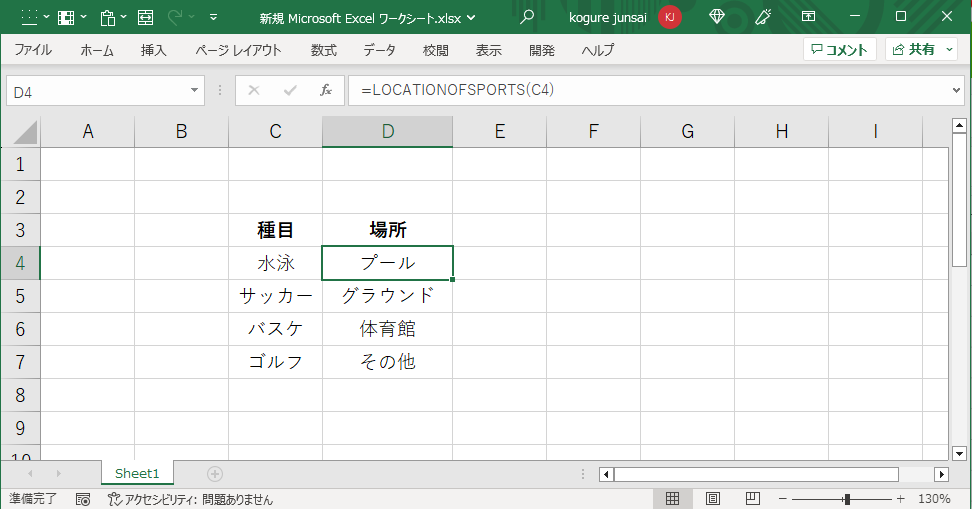Click the borders icon in quick access toolbar
Screen dimensions: 972x509
(x=29, y=17)
